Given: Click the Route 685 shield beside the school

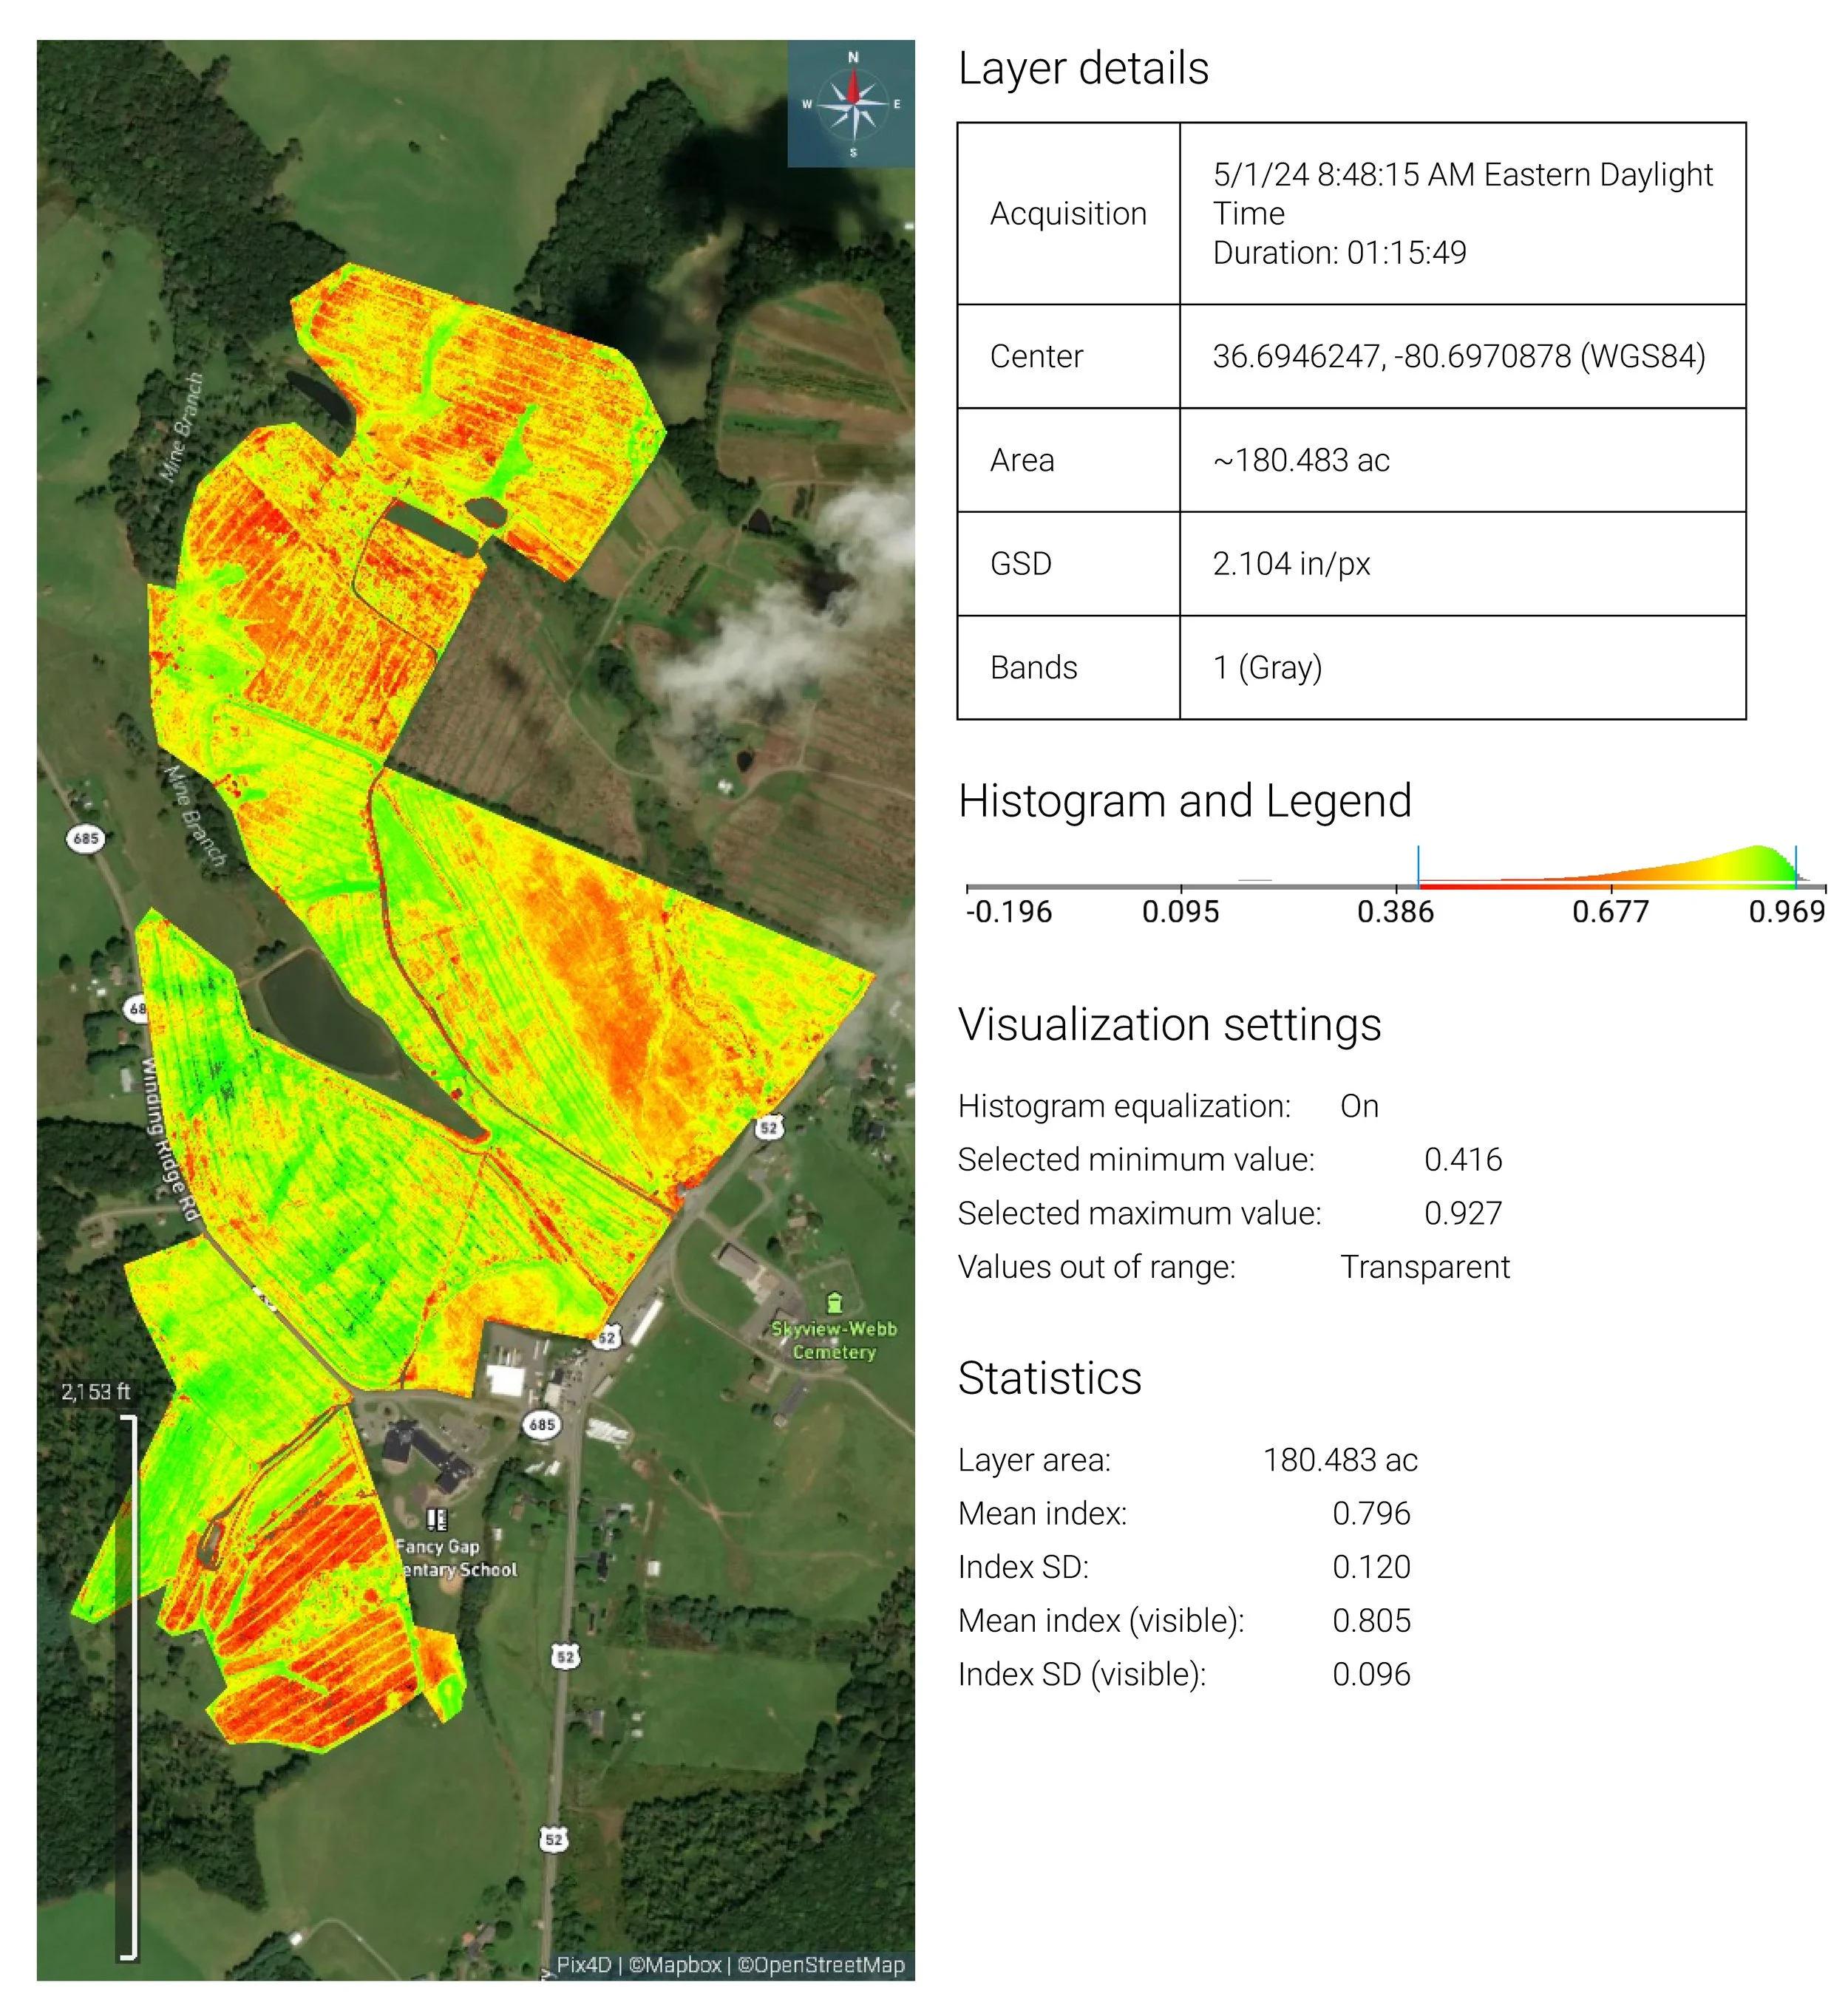Looking at the screenshot, I should (541, 1424).
